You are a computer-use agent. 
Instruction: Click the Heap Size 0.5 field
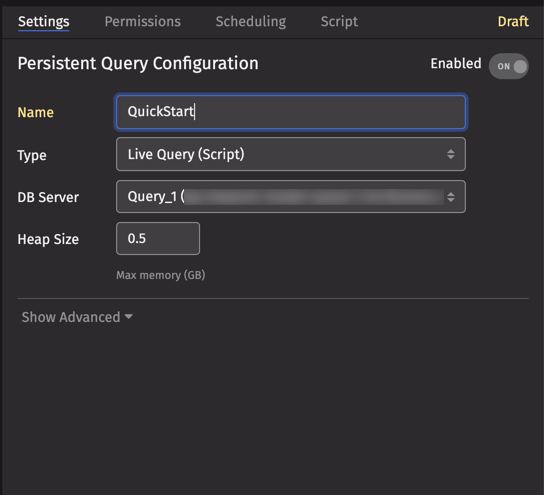tap(158, 239)
